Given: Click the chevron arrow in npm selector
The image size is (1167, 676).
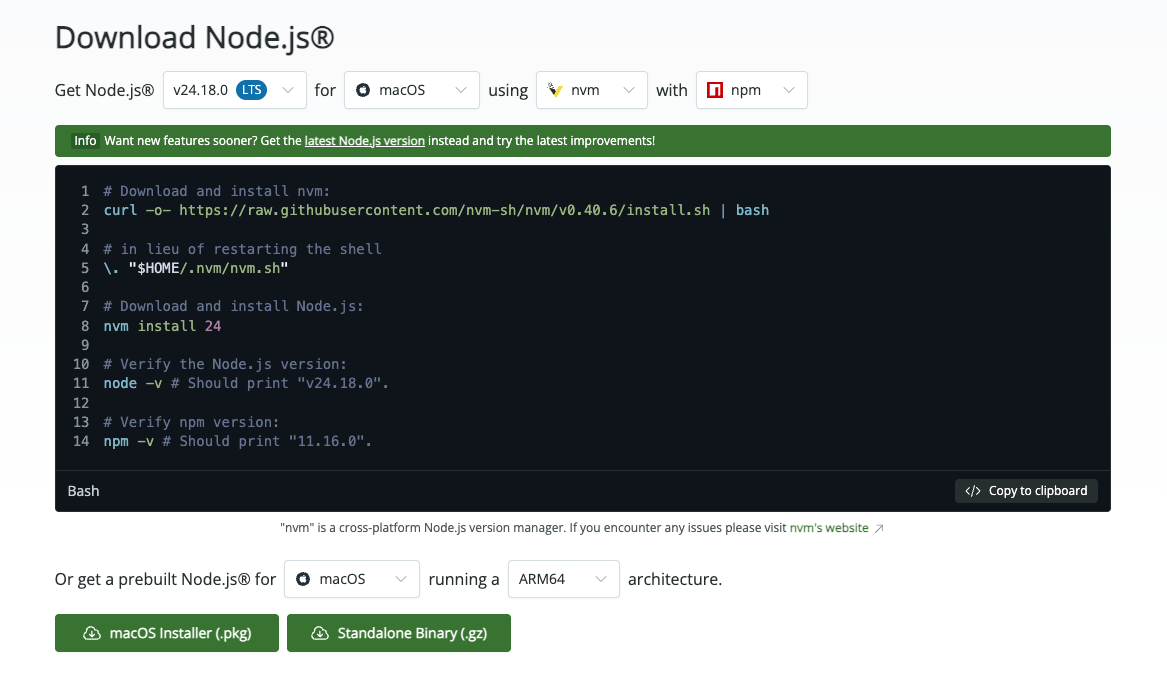Looking at the screenshot, I should (x=789, y=90).
